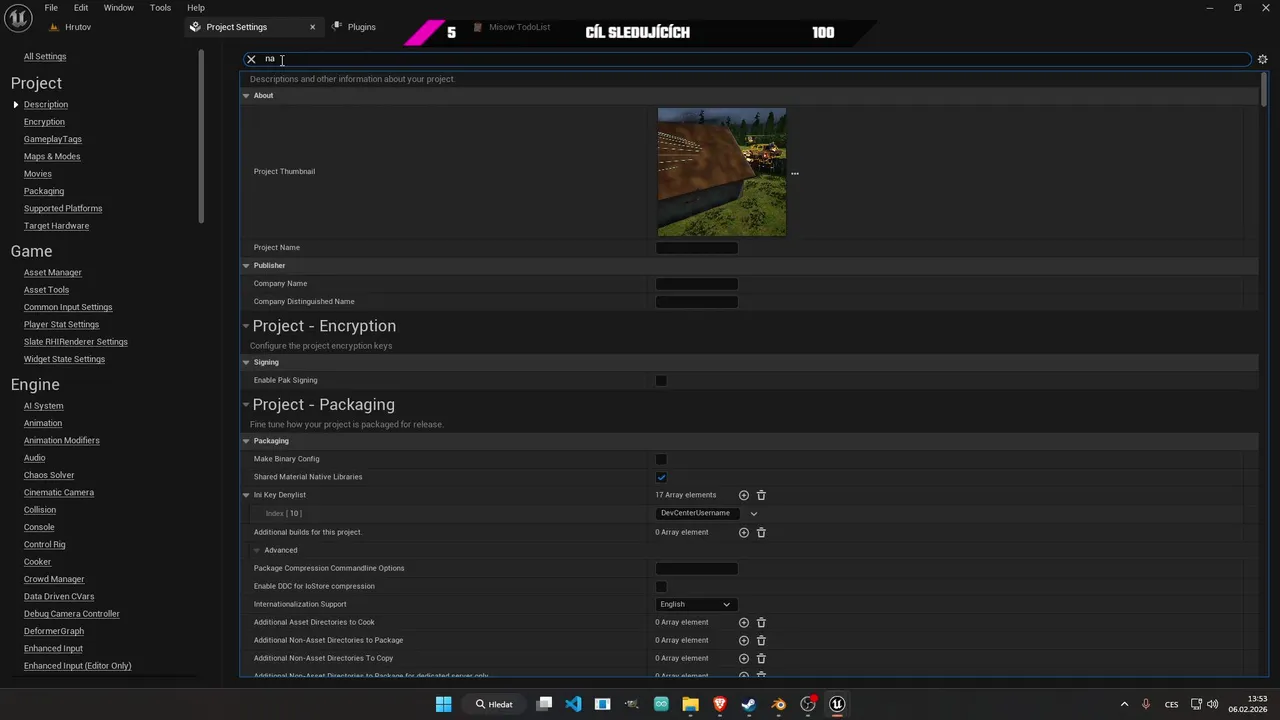Clear the settings search with the X icon
Screen dimensions: 1280x720
click(251, 59)
